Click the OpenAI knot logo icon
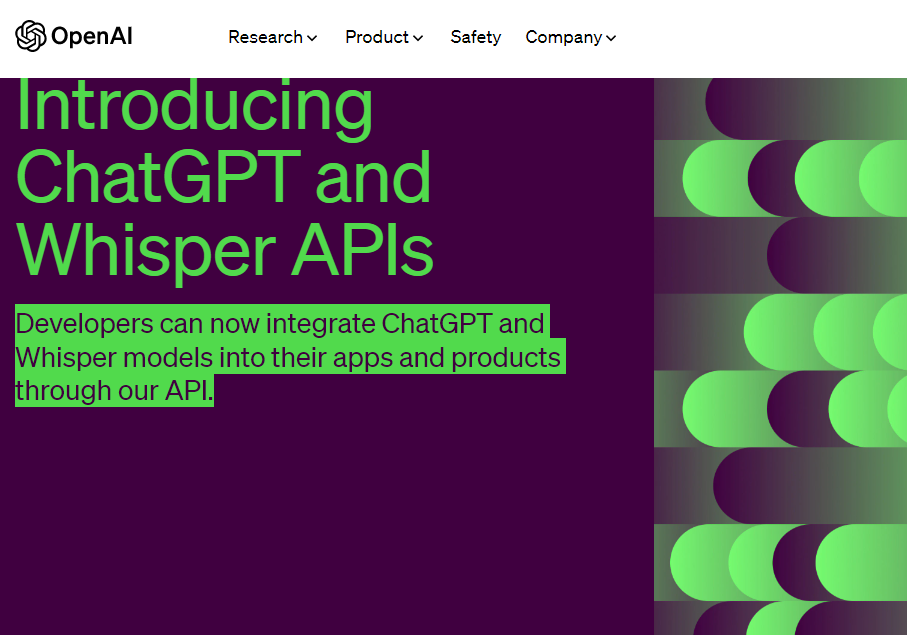907x635 pixels. 31,36
